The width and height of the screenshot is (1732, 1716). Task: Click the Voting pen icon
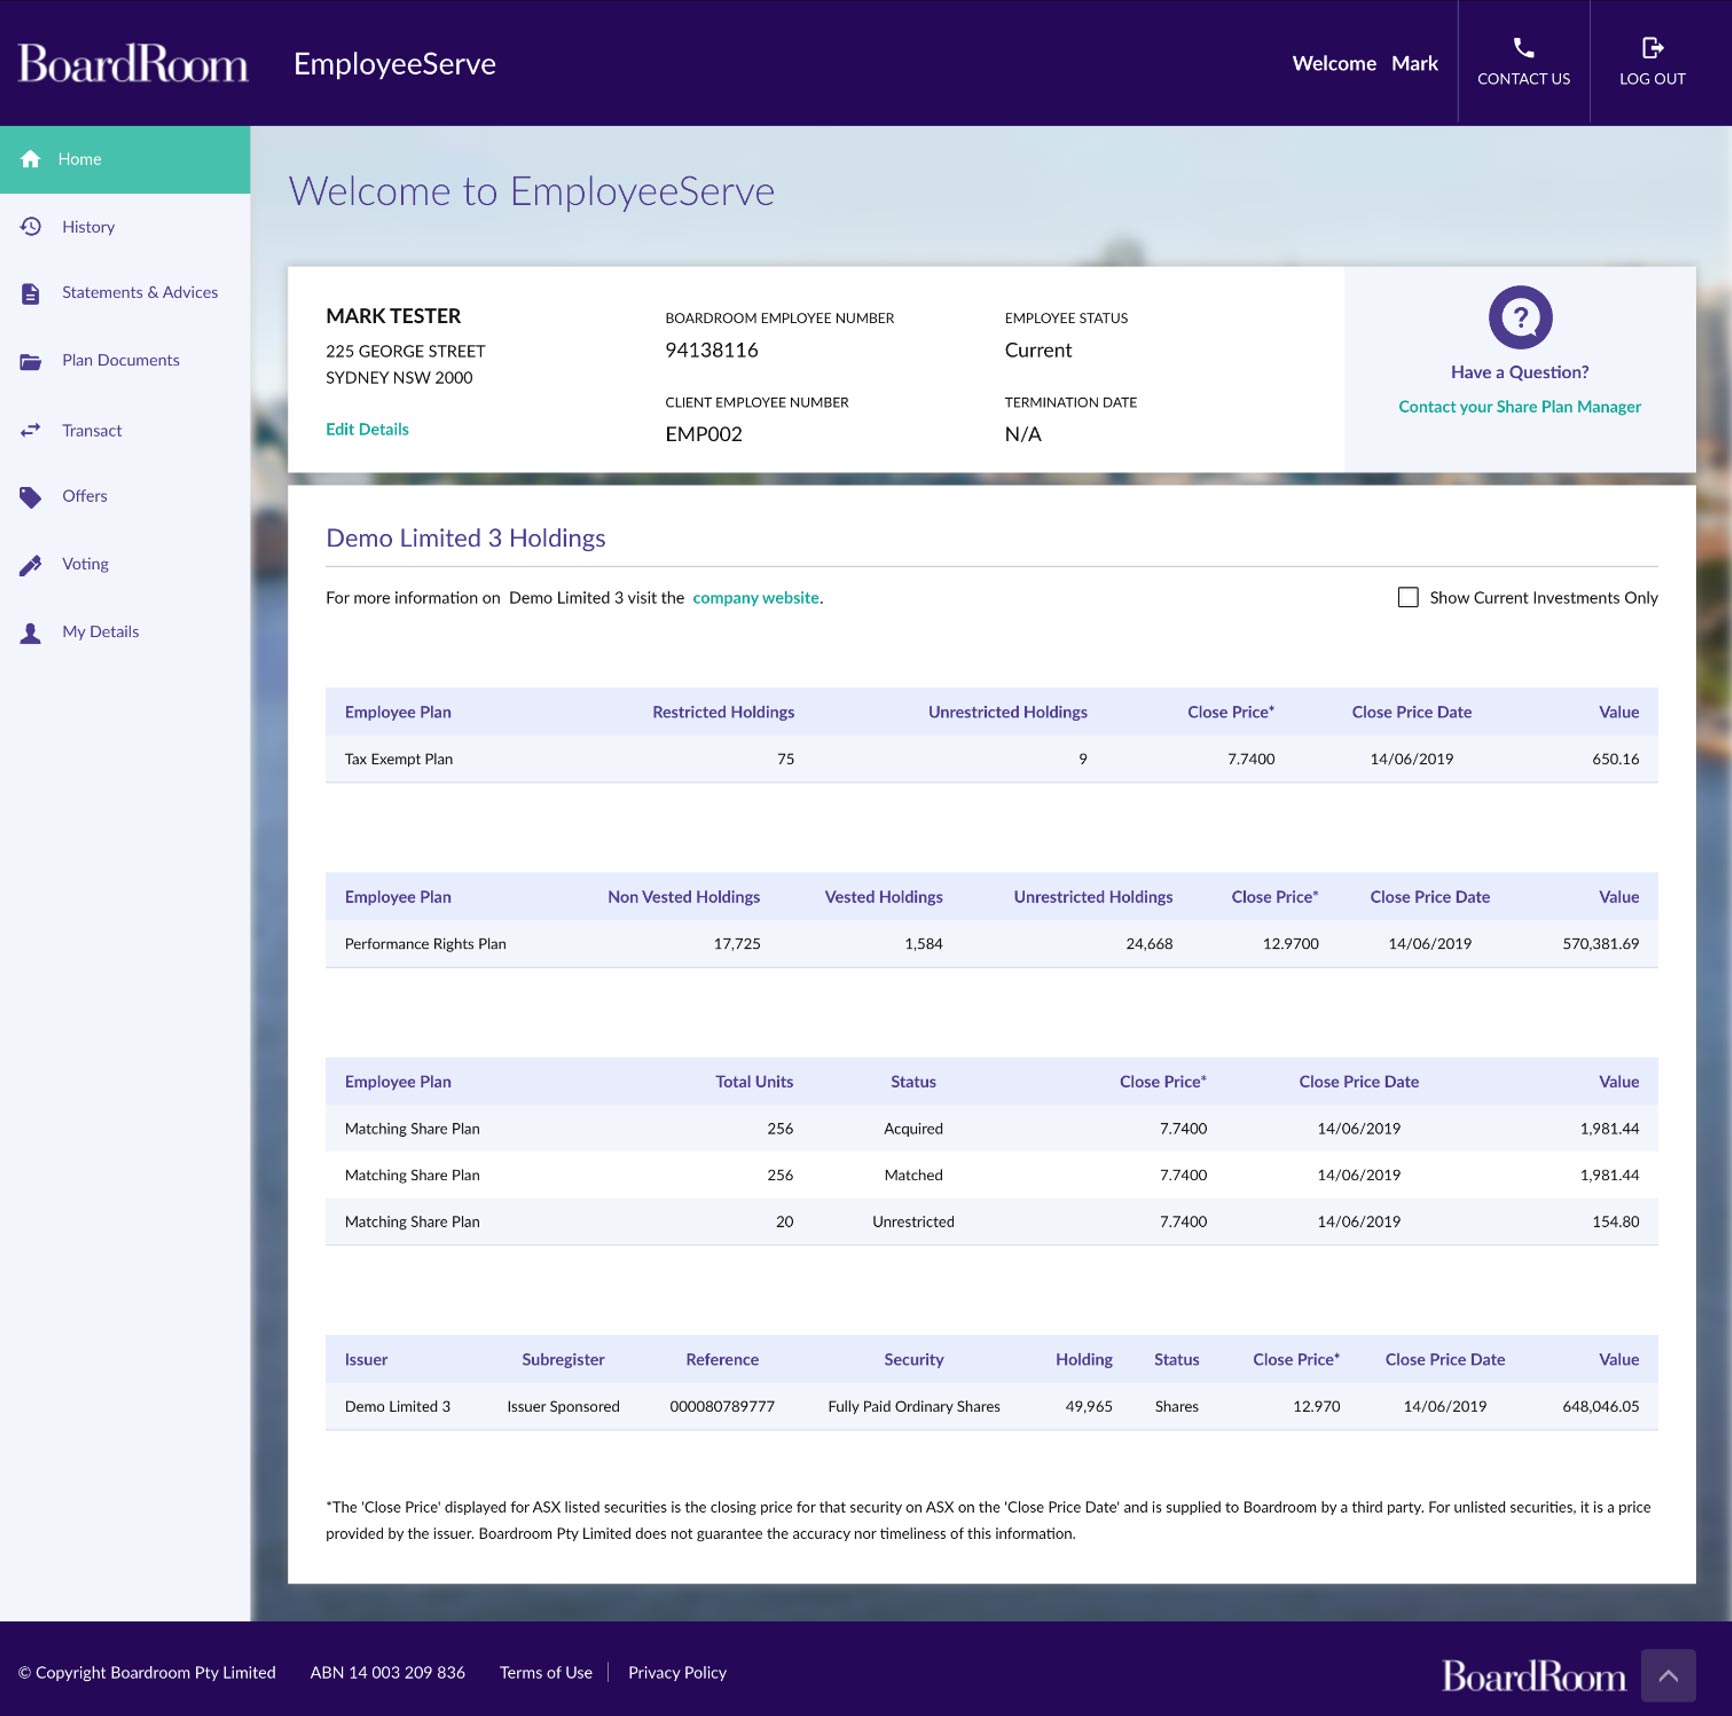pos(31,565)
